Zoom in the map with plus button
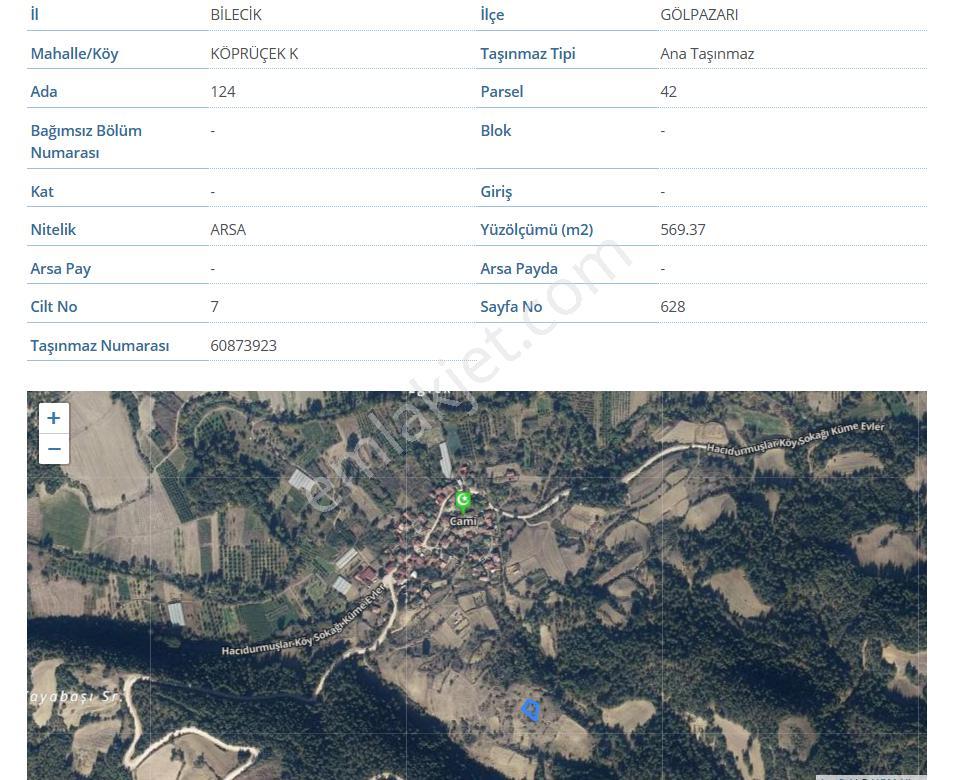The height and width of the screenshot is (780, 957). [x=54, y=418]
